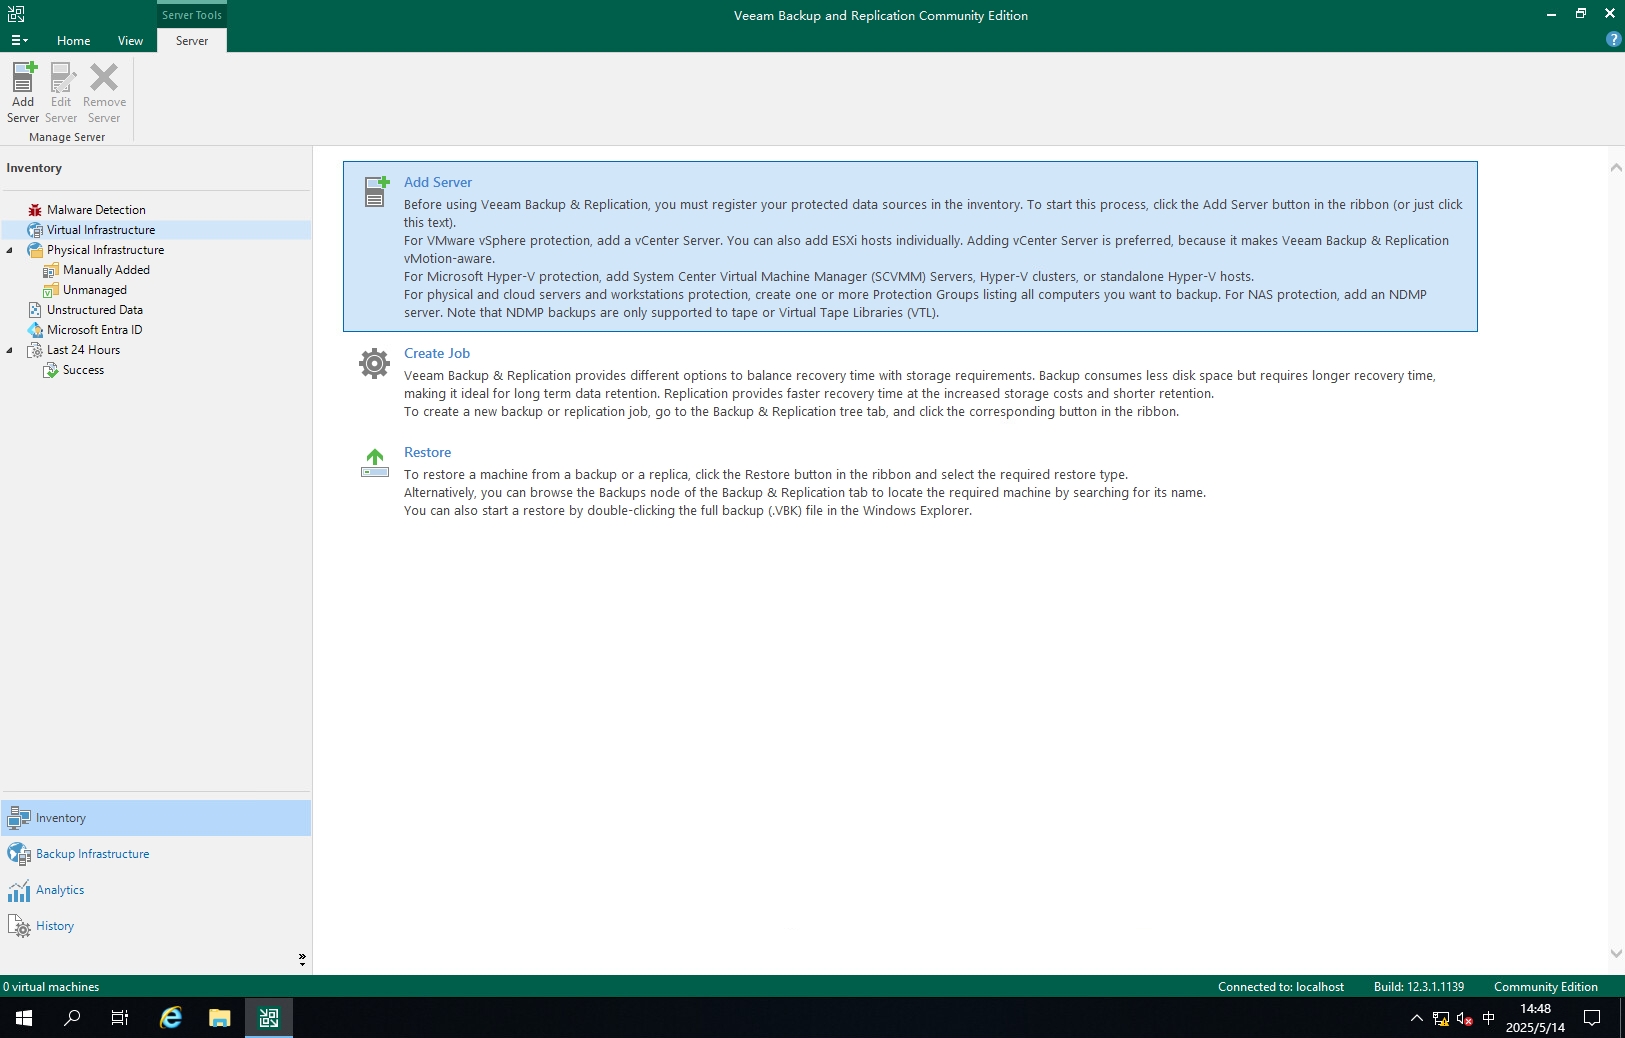The height and width of the screenshot is (1038, 1625).
Task: Collapse the Physical Infrastructure tree node
Action: 10,250
